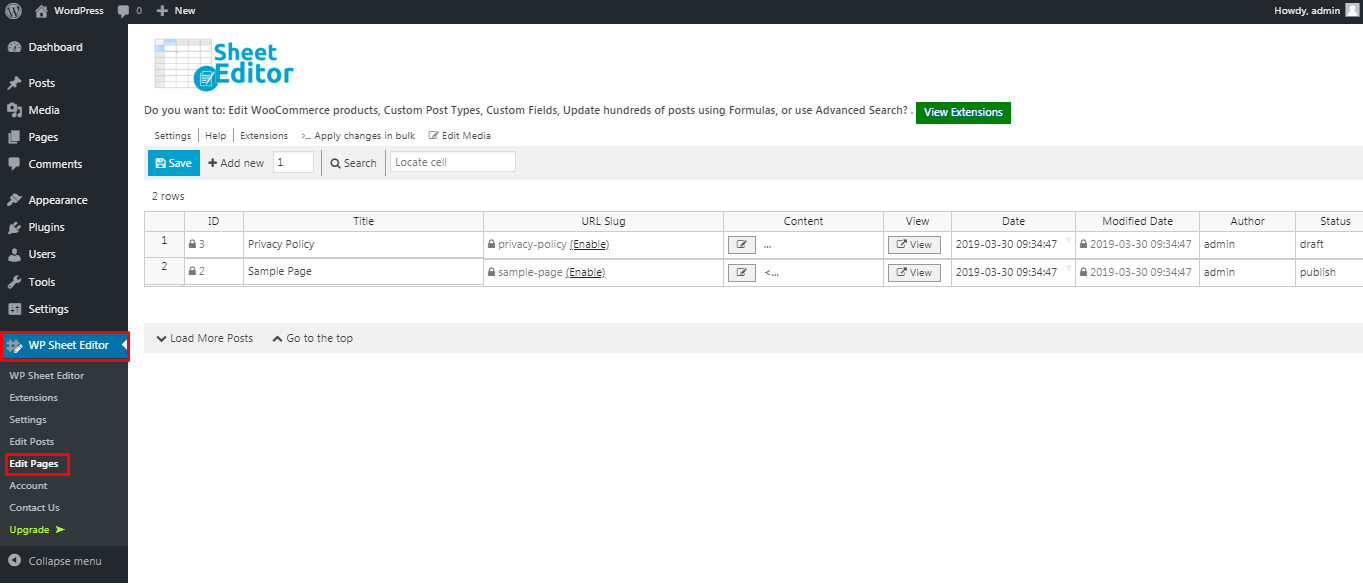Viewport: 1363px width, 585px height.
Task: Open date picker arrow for Privacy Policy row
Action: pyautogui.click(x=1068, y=241)
